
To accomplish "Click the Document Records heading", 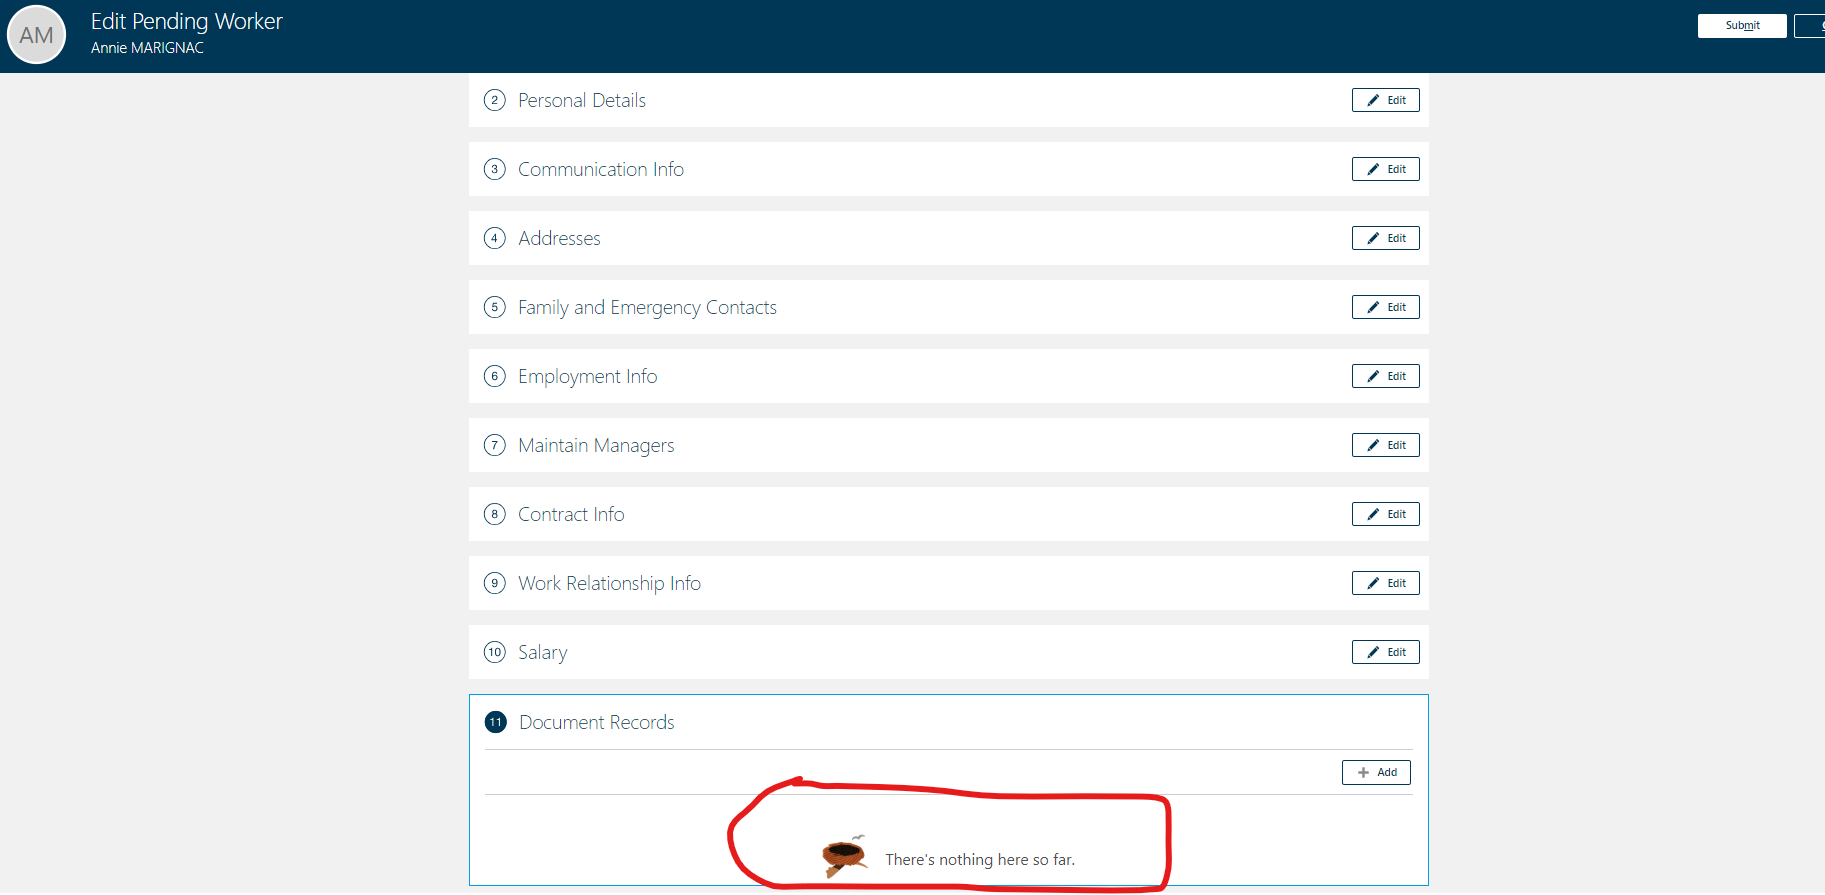I will pos(597,722).
